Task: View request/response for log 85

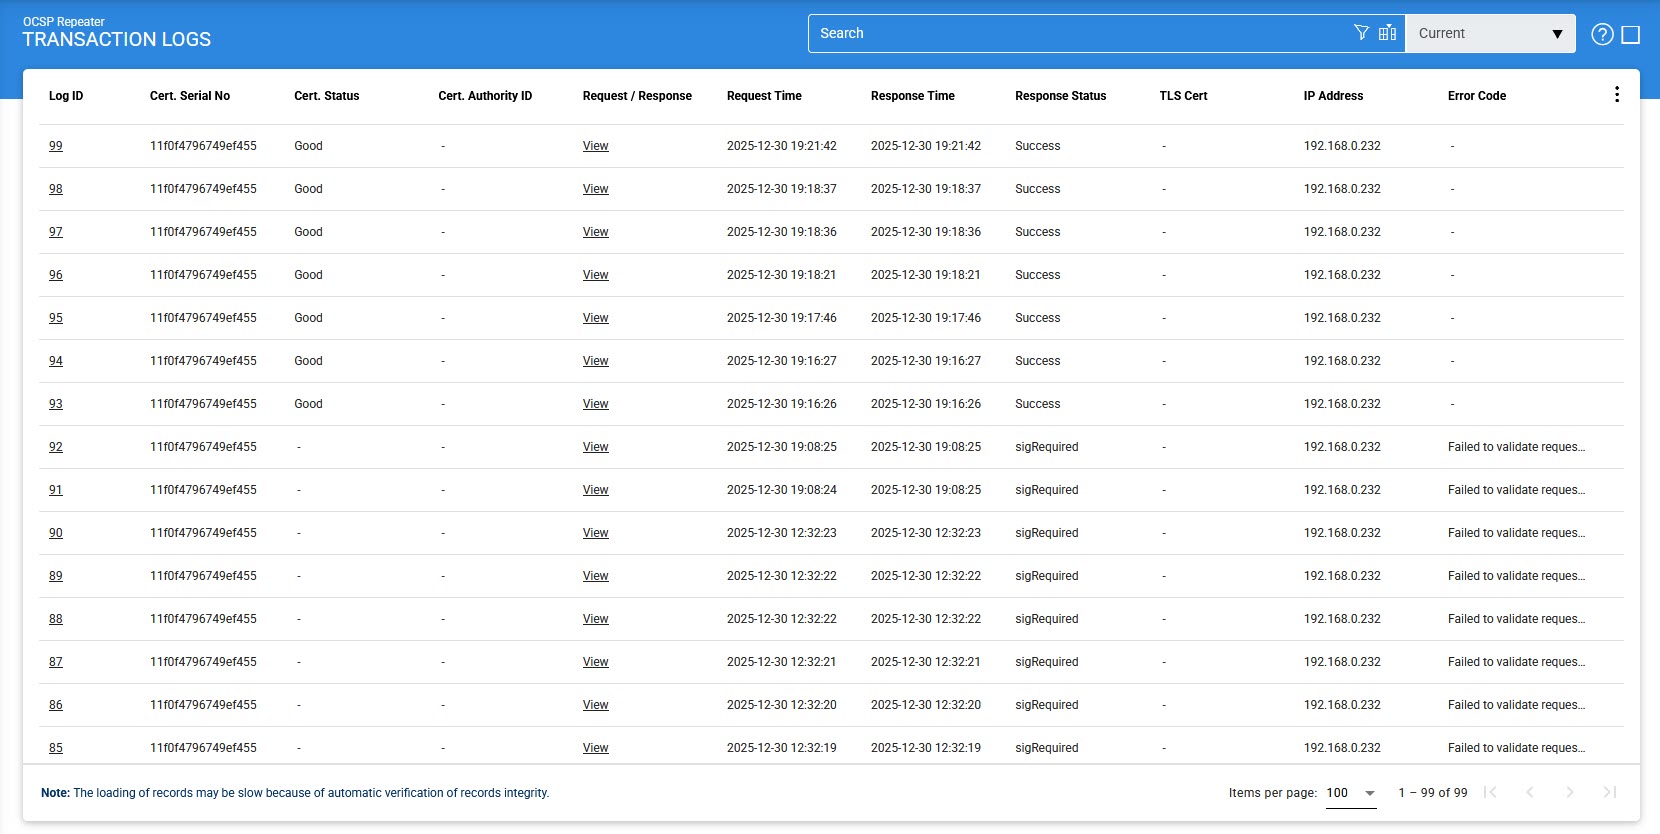Action: pos(595,748)
